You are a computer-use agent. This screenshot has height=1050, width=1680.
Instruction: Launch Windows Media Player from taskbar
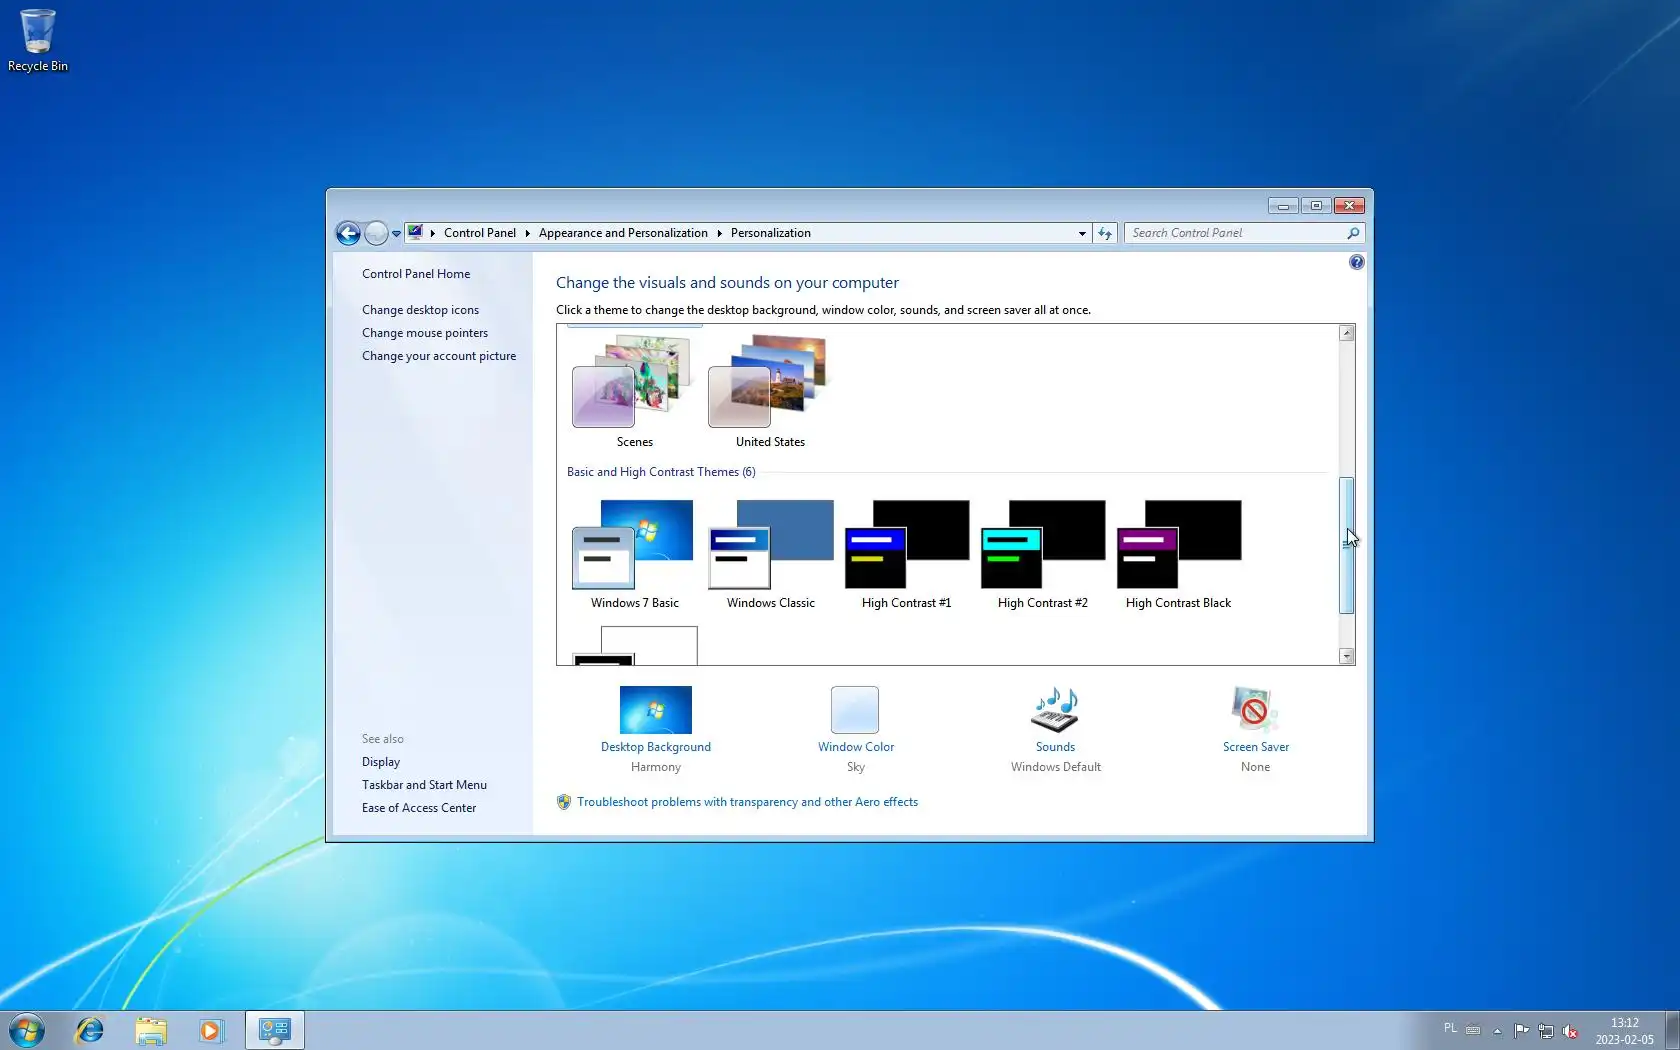pyautogui.click(x=211, y=1030)
